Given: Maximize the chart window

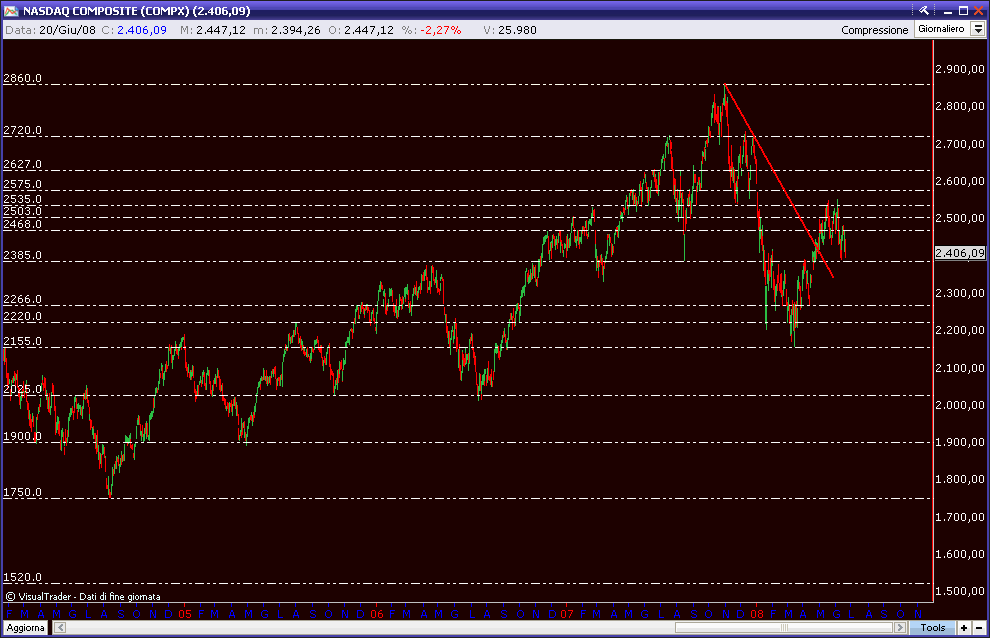Looking at the screenshot, I should pyautogui.click(x=961, y=10).
